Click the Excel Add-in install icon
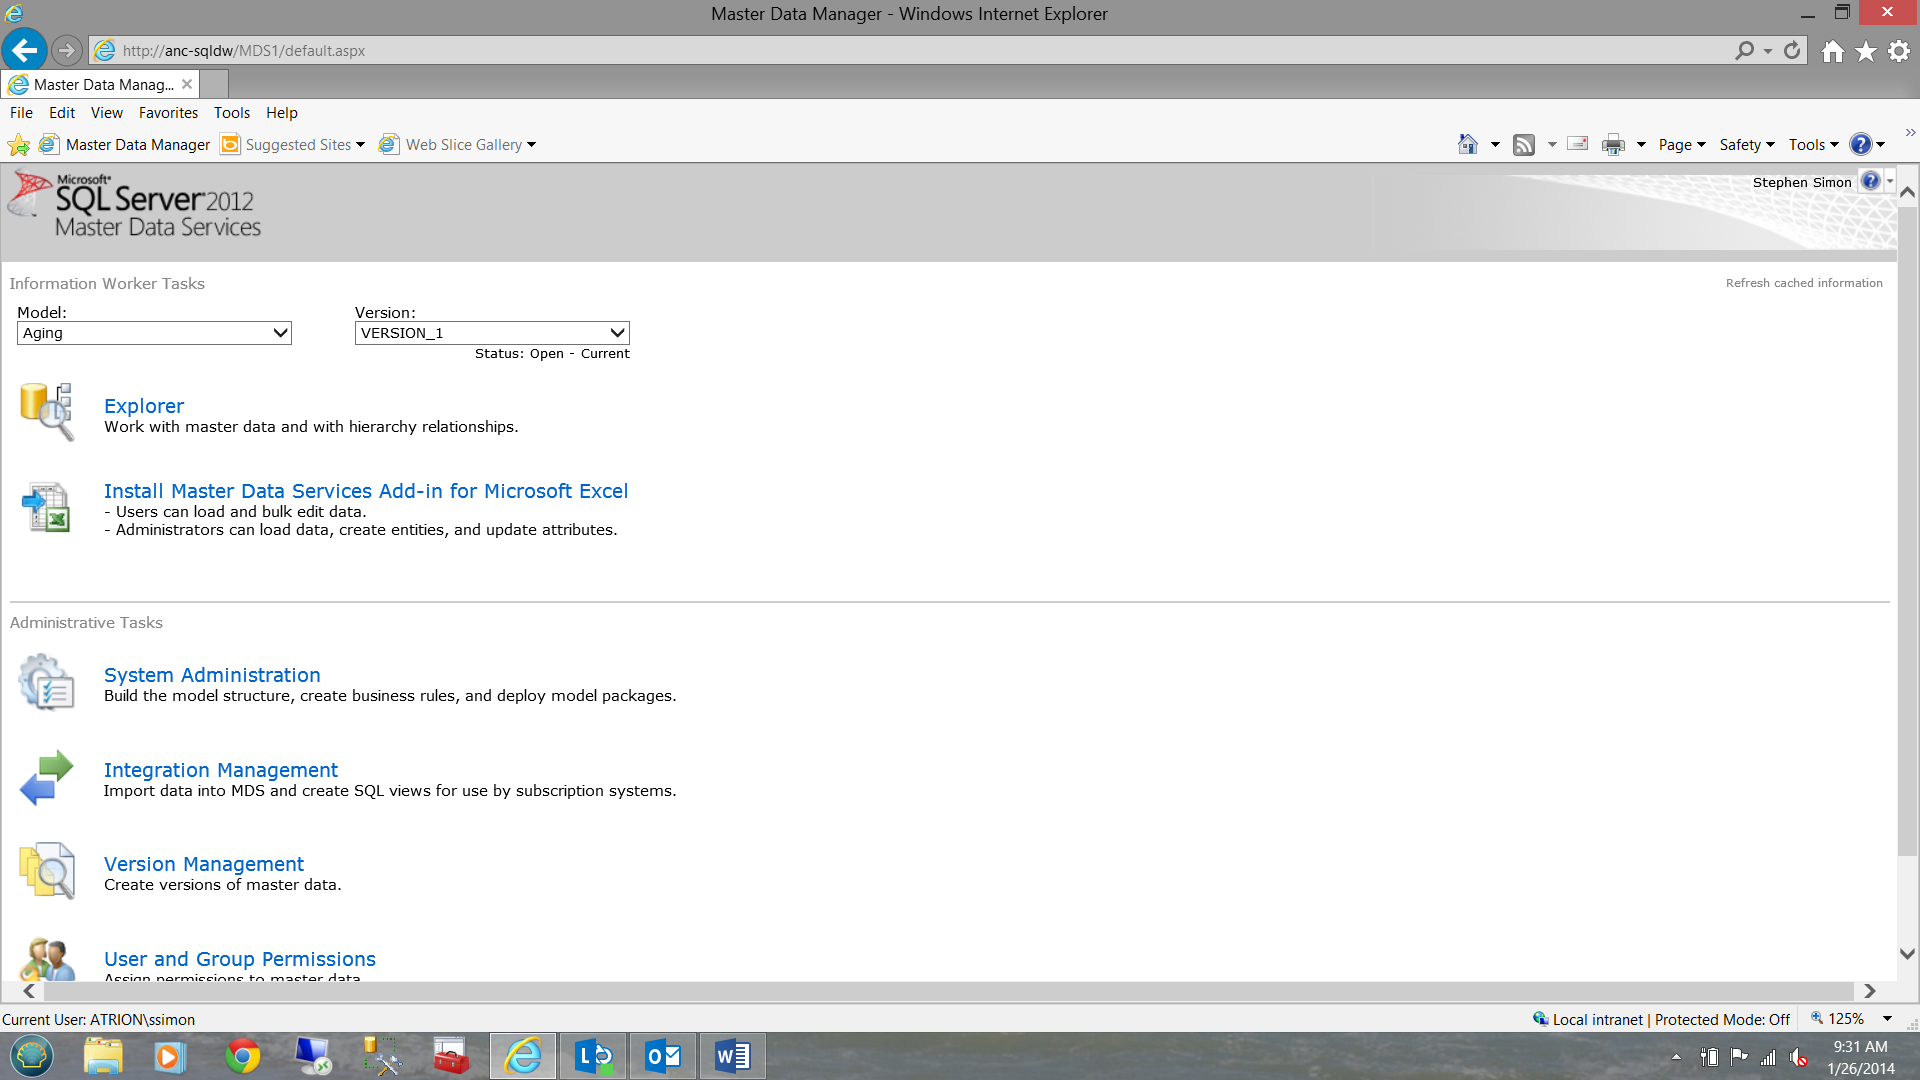Image resolution: width=1920 pixels, height=1080 pixels. click(47, 507)
